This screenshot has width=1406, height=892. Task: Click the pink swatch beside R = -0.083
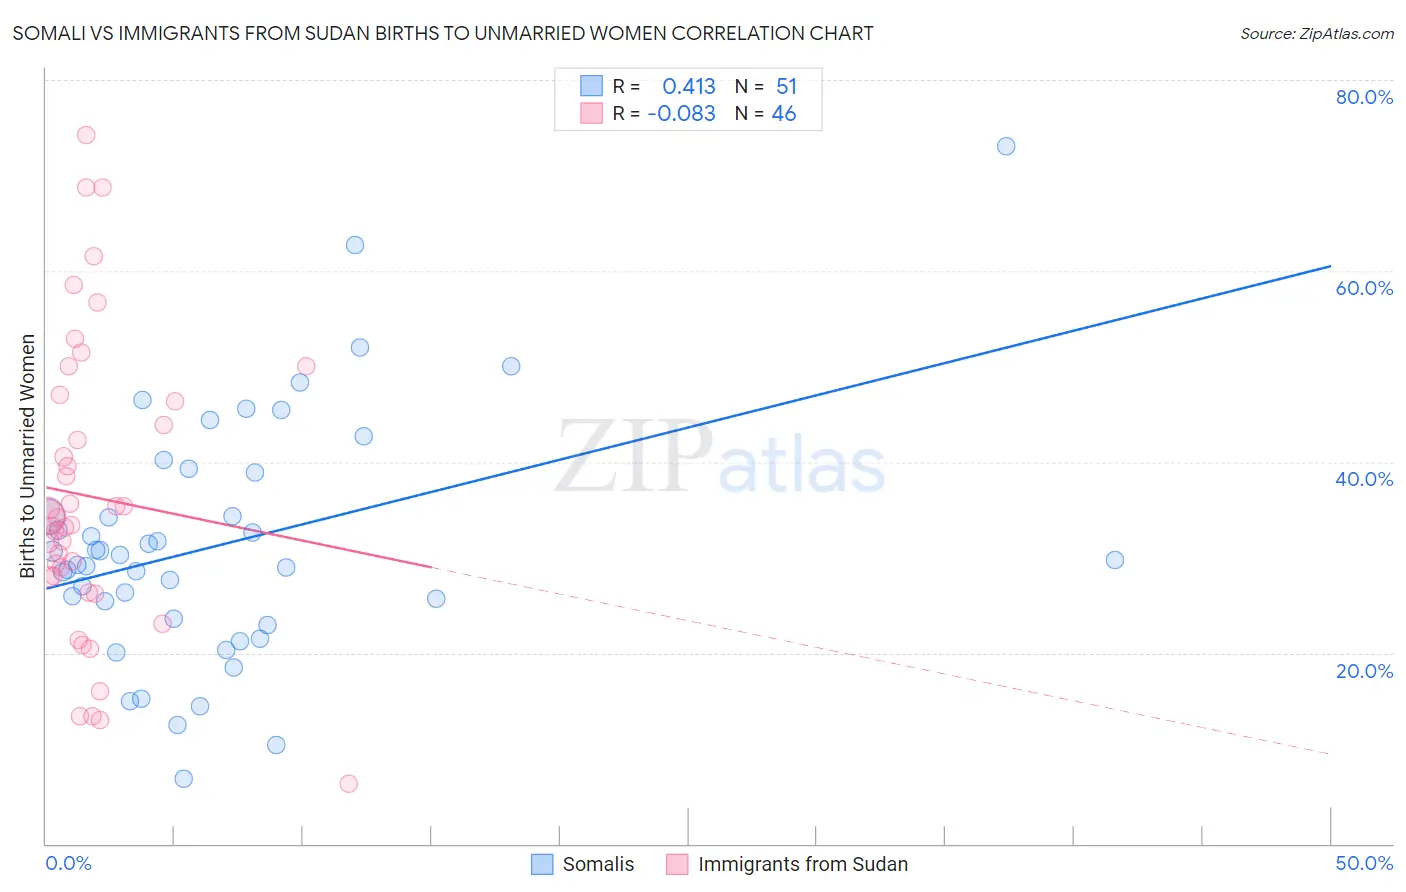(x=592, y=113)
